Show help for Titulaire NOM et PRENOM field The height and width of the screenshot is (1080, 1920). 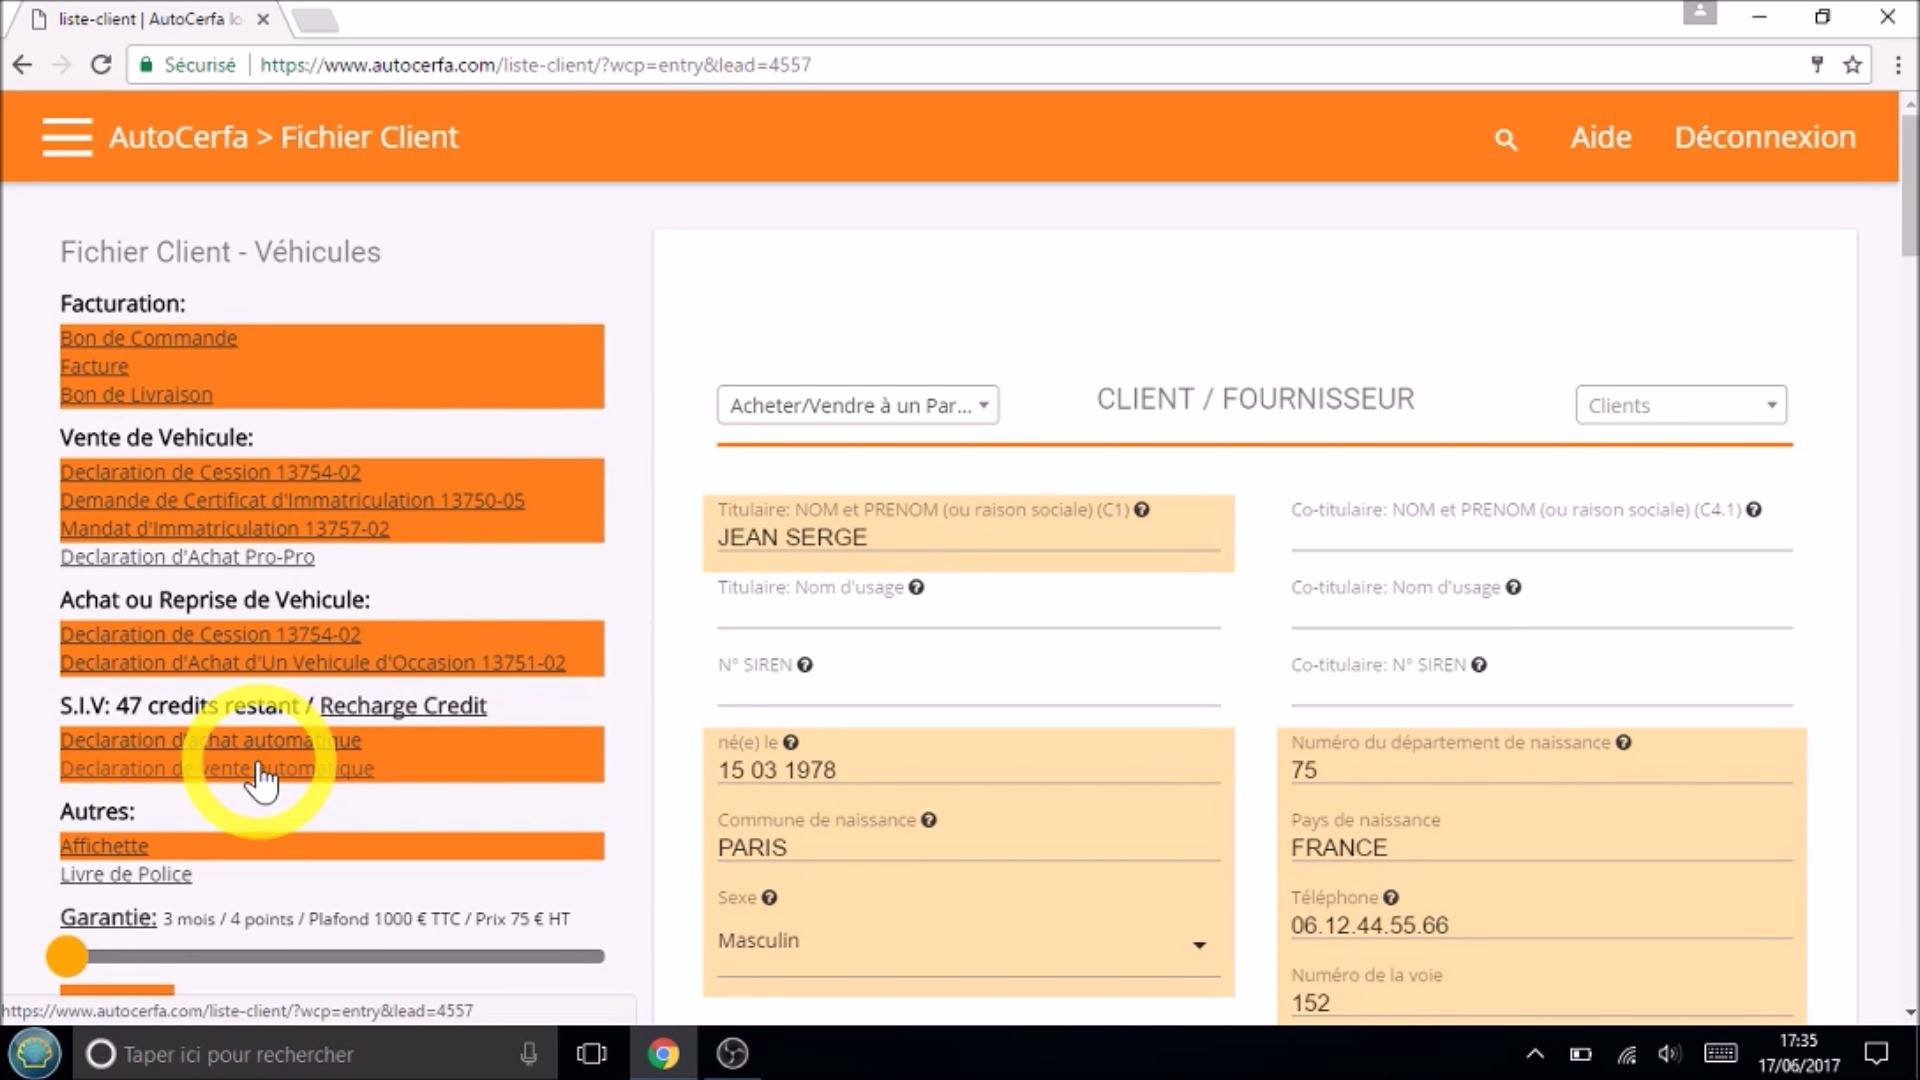(1141, 510)
